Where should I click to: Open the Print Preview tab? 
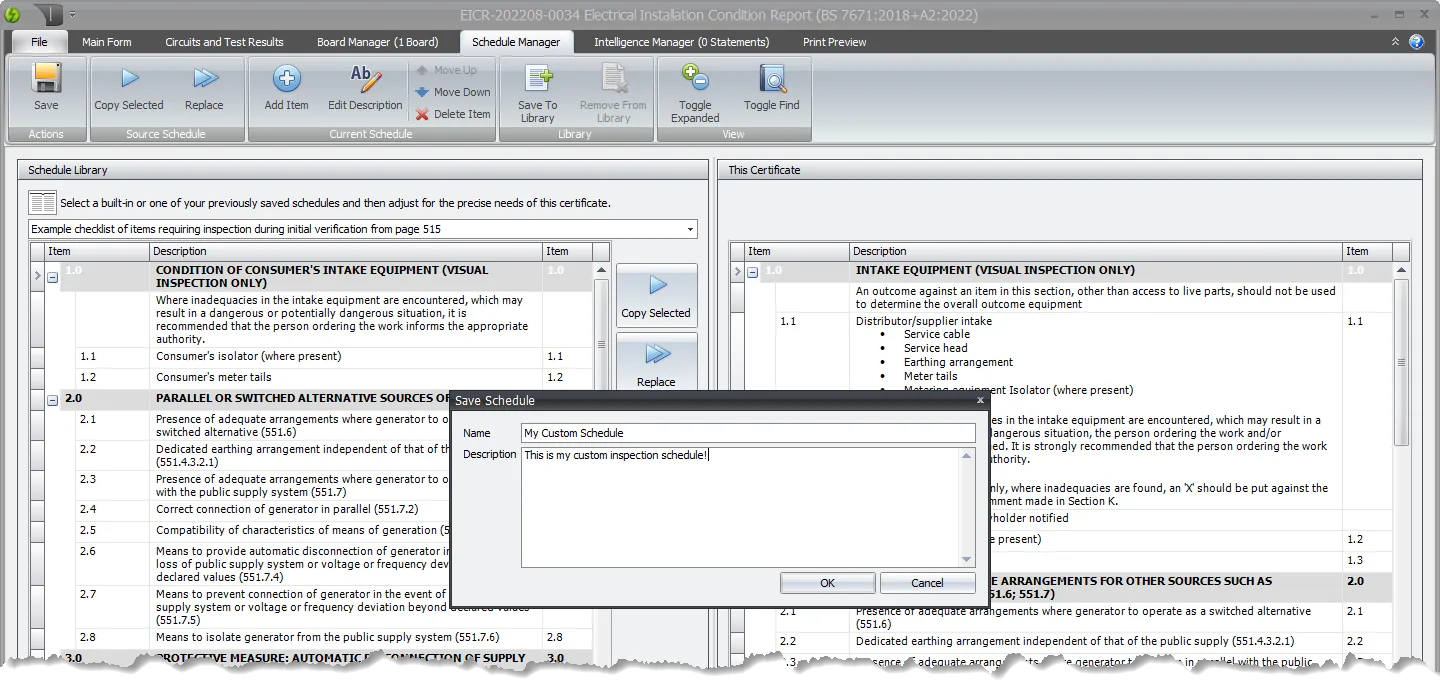pos(834,42)
